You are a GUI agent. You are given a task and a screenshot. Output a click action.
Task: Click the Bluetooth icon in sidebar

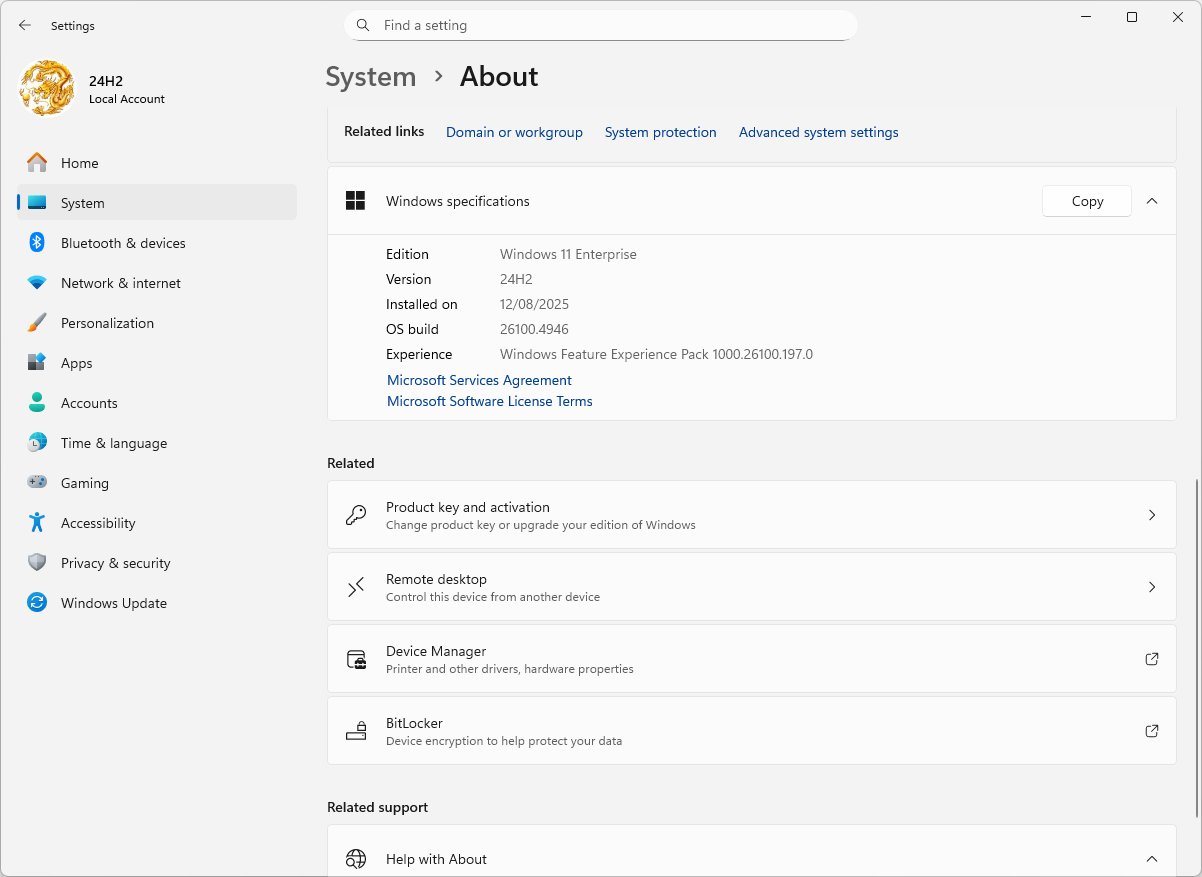click(37, 243)
